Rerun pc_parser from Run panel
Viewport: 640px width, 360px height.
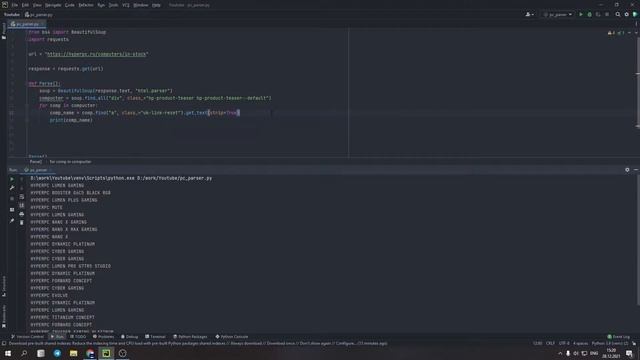(12, 179)
